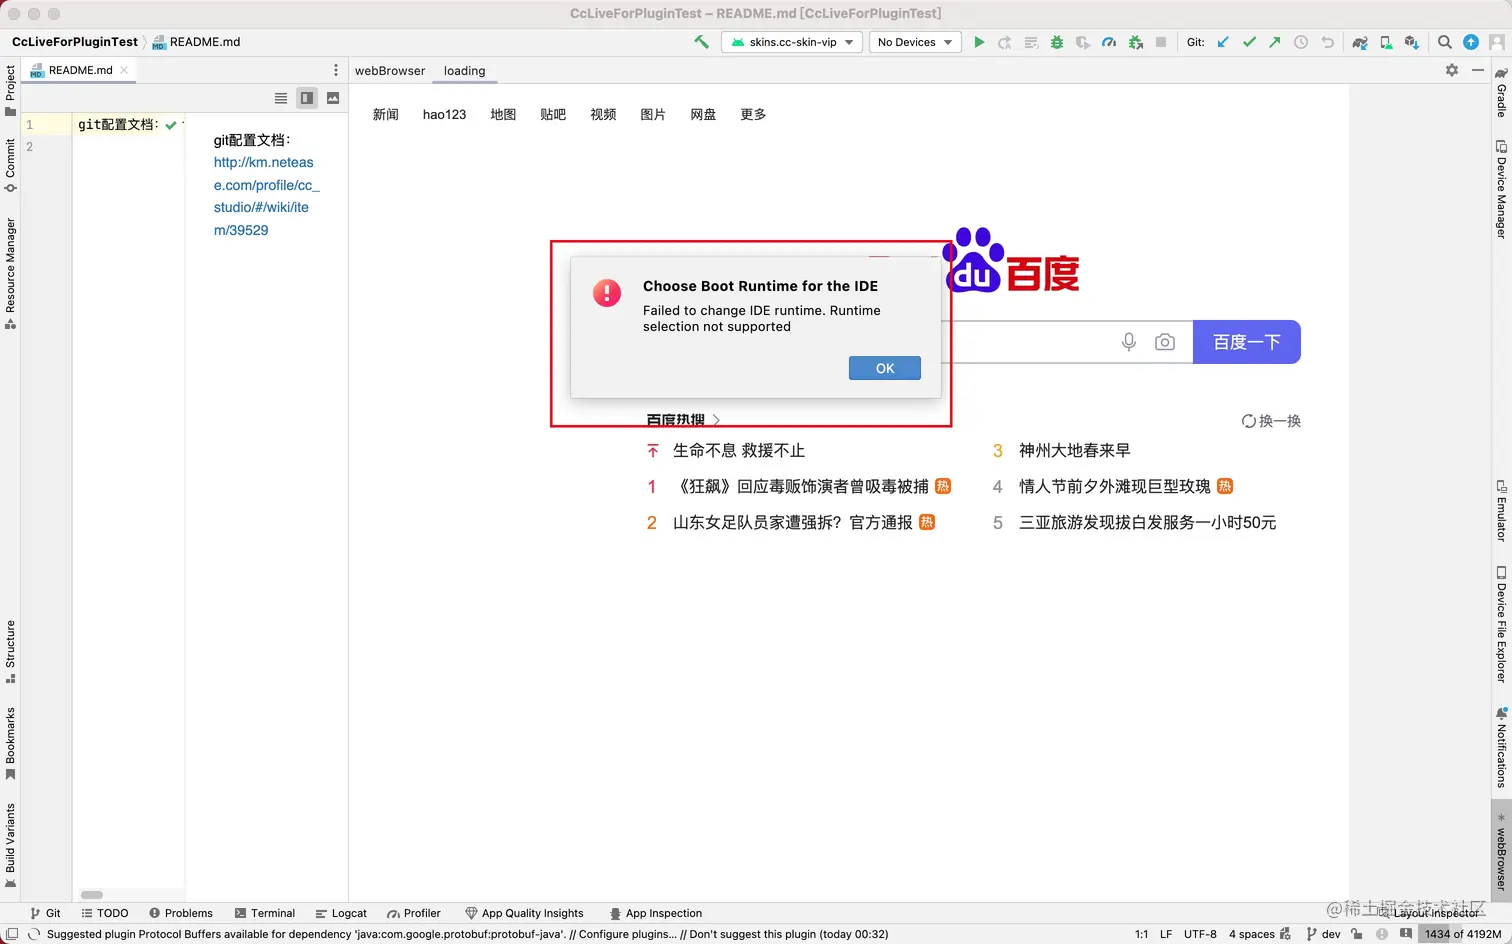Click 换一换 to refresh hot searches
The height and width of the screenshot is (944, 1512).
click(1271, 421)
